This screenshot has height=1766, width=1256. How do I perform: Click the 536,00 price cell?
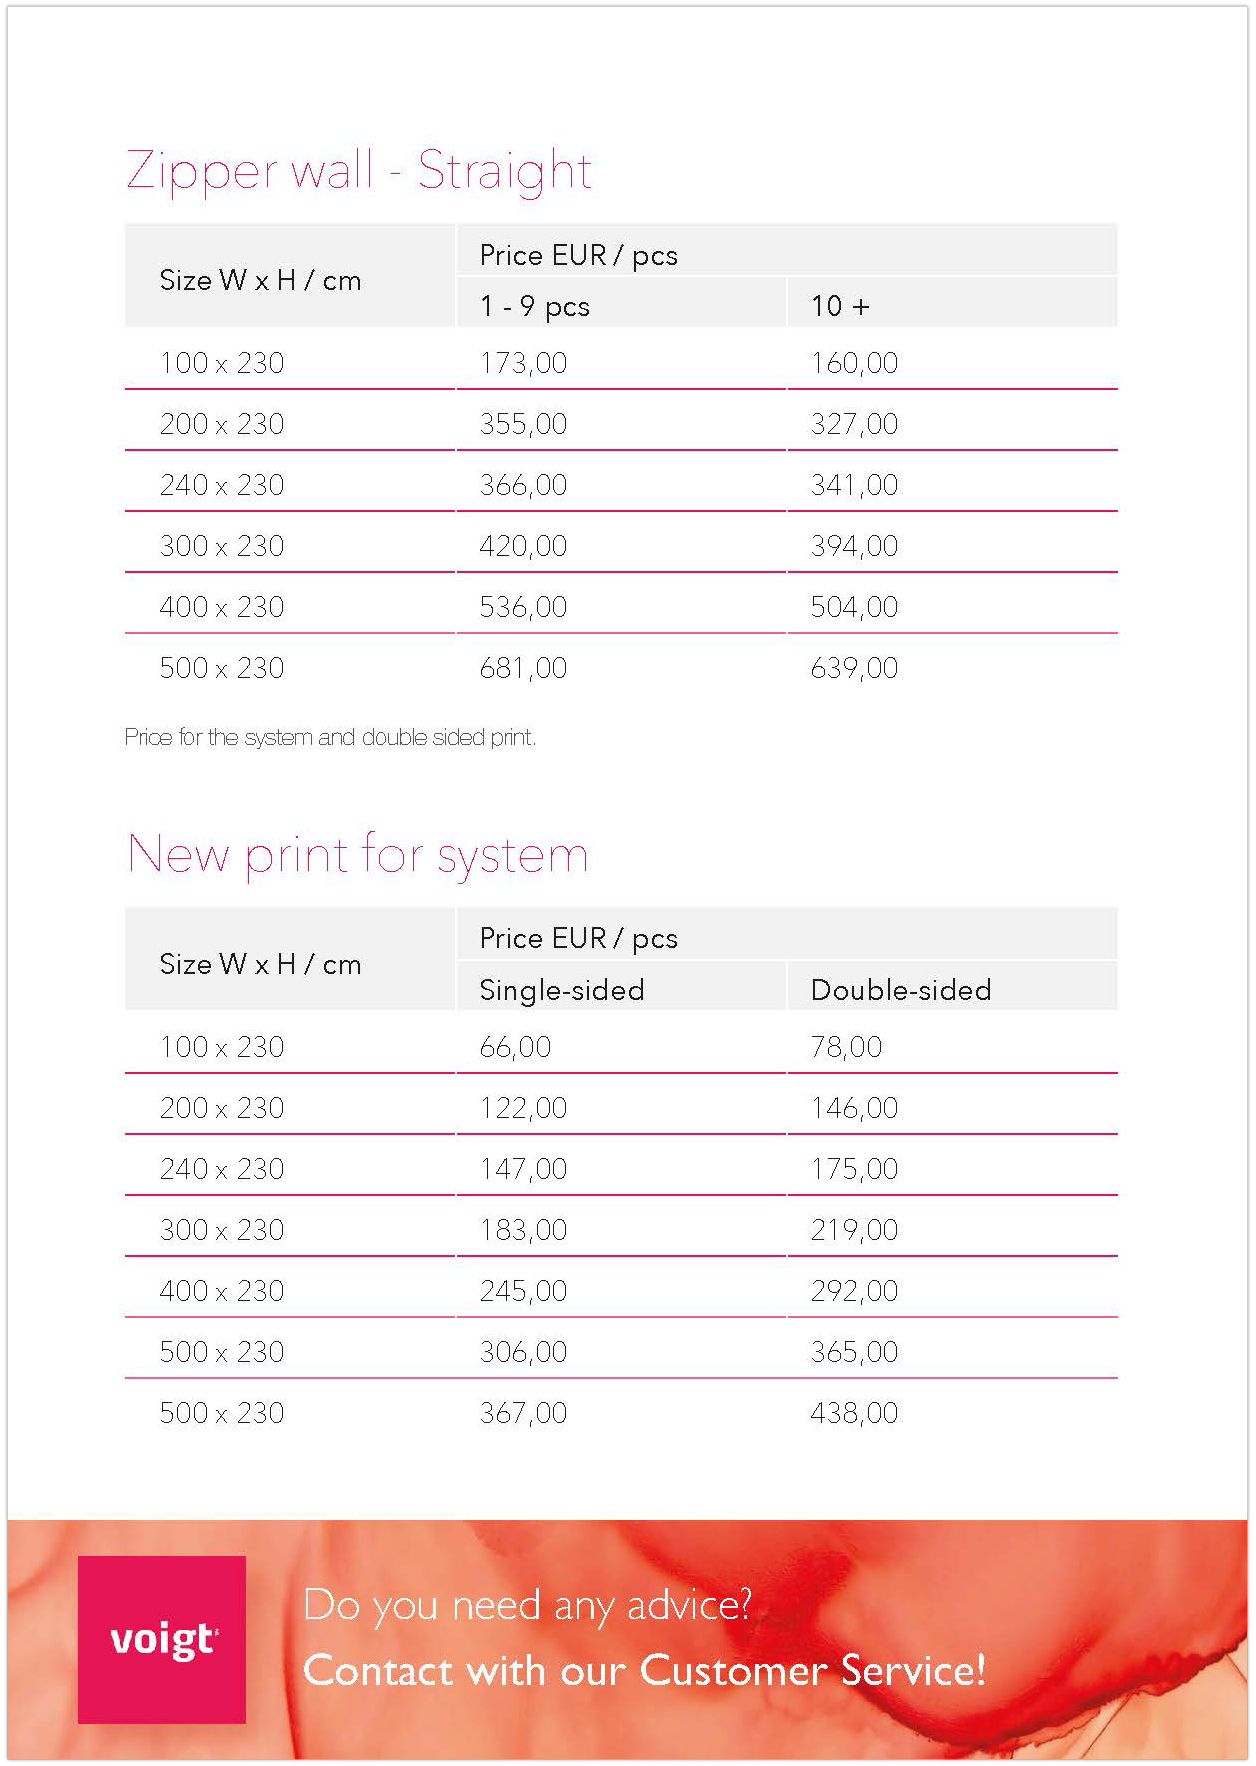[523, 607]
